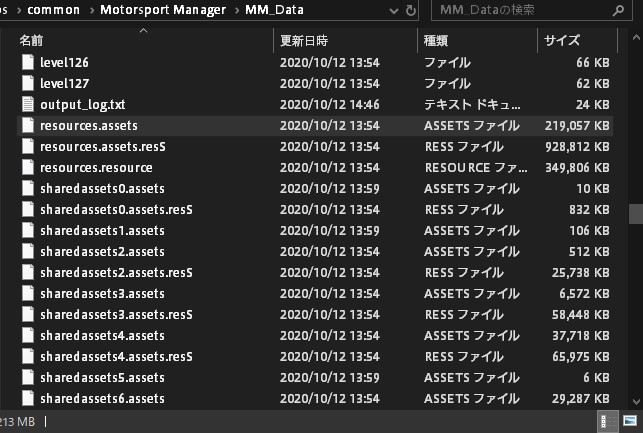643x433 pixels.
Task: Click the file icon of sharedassets0.assets
Action: coord(28,188)
